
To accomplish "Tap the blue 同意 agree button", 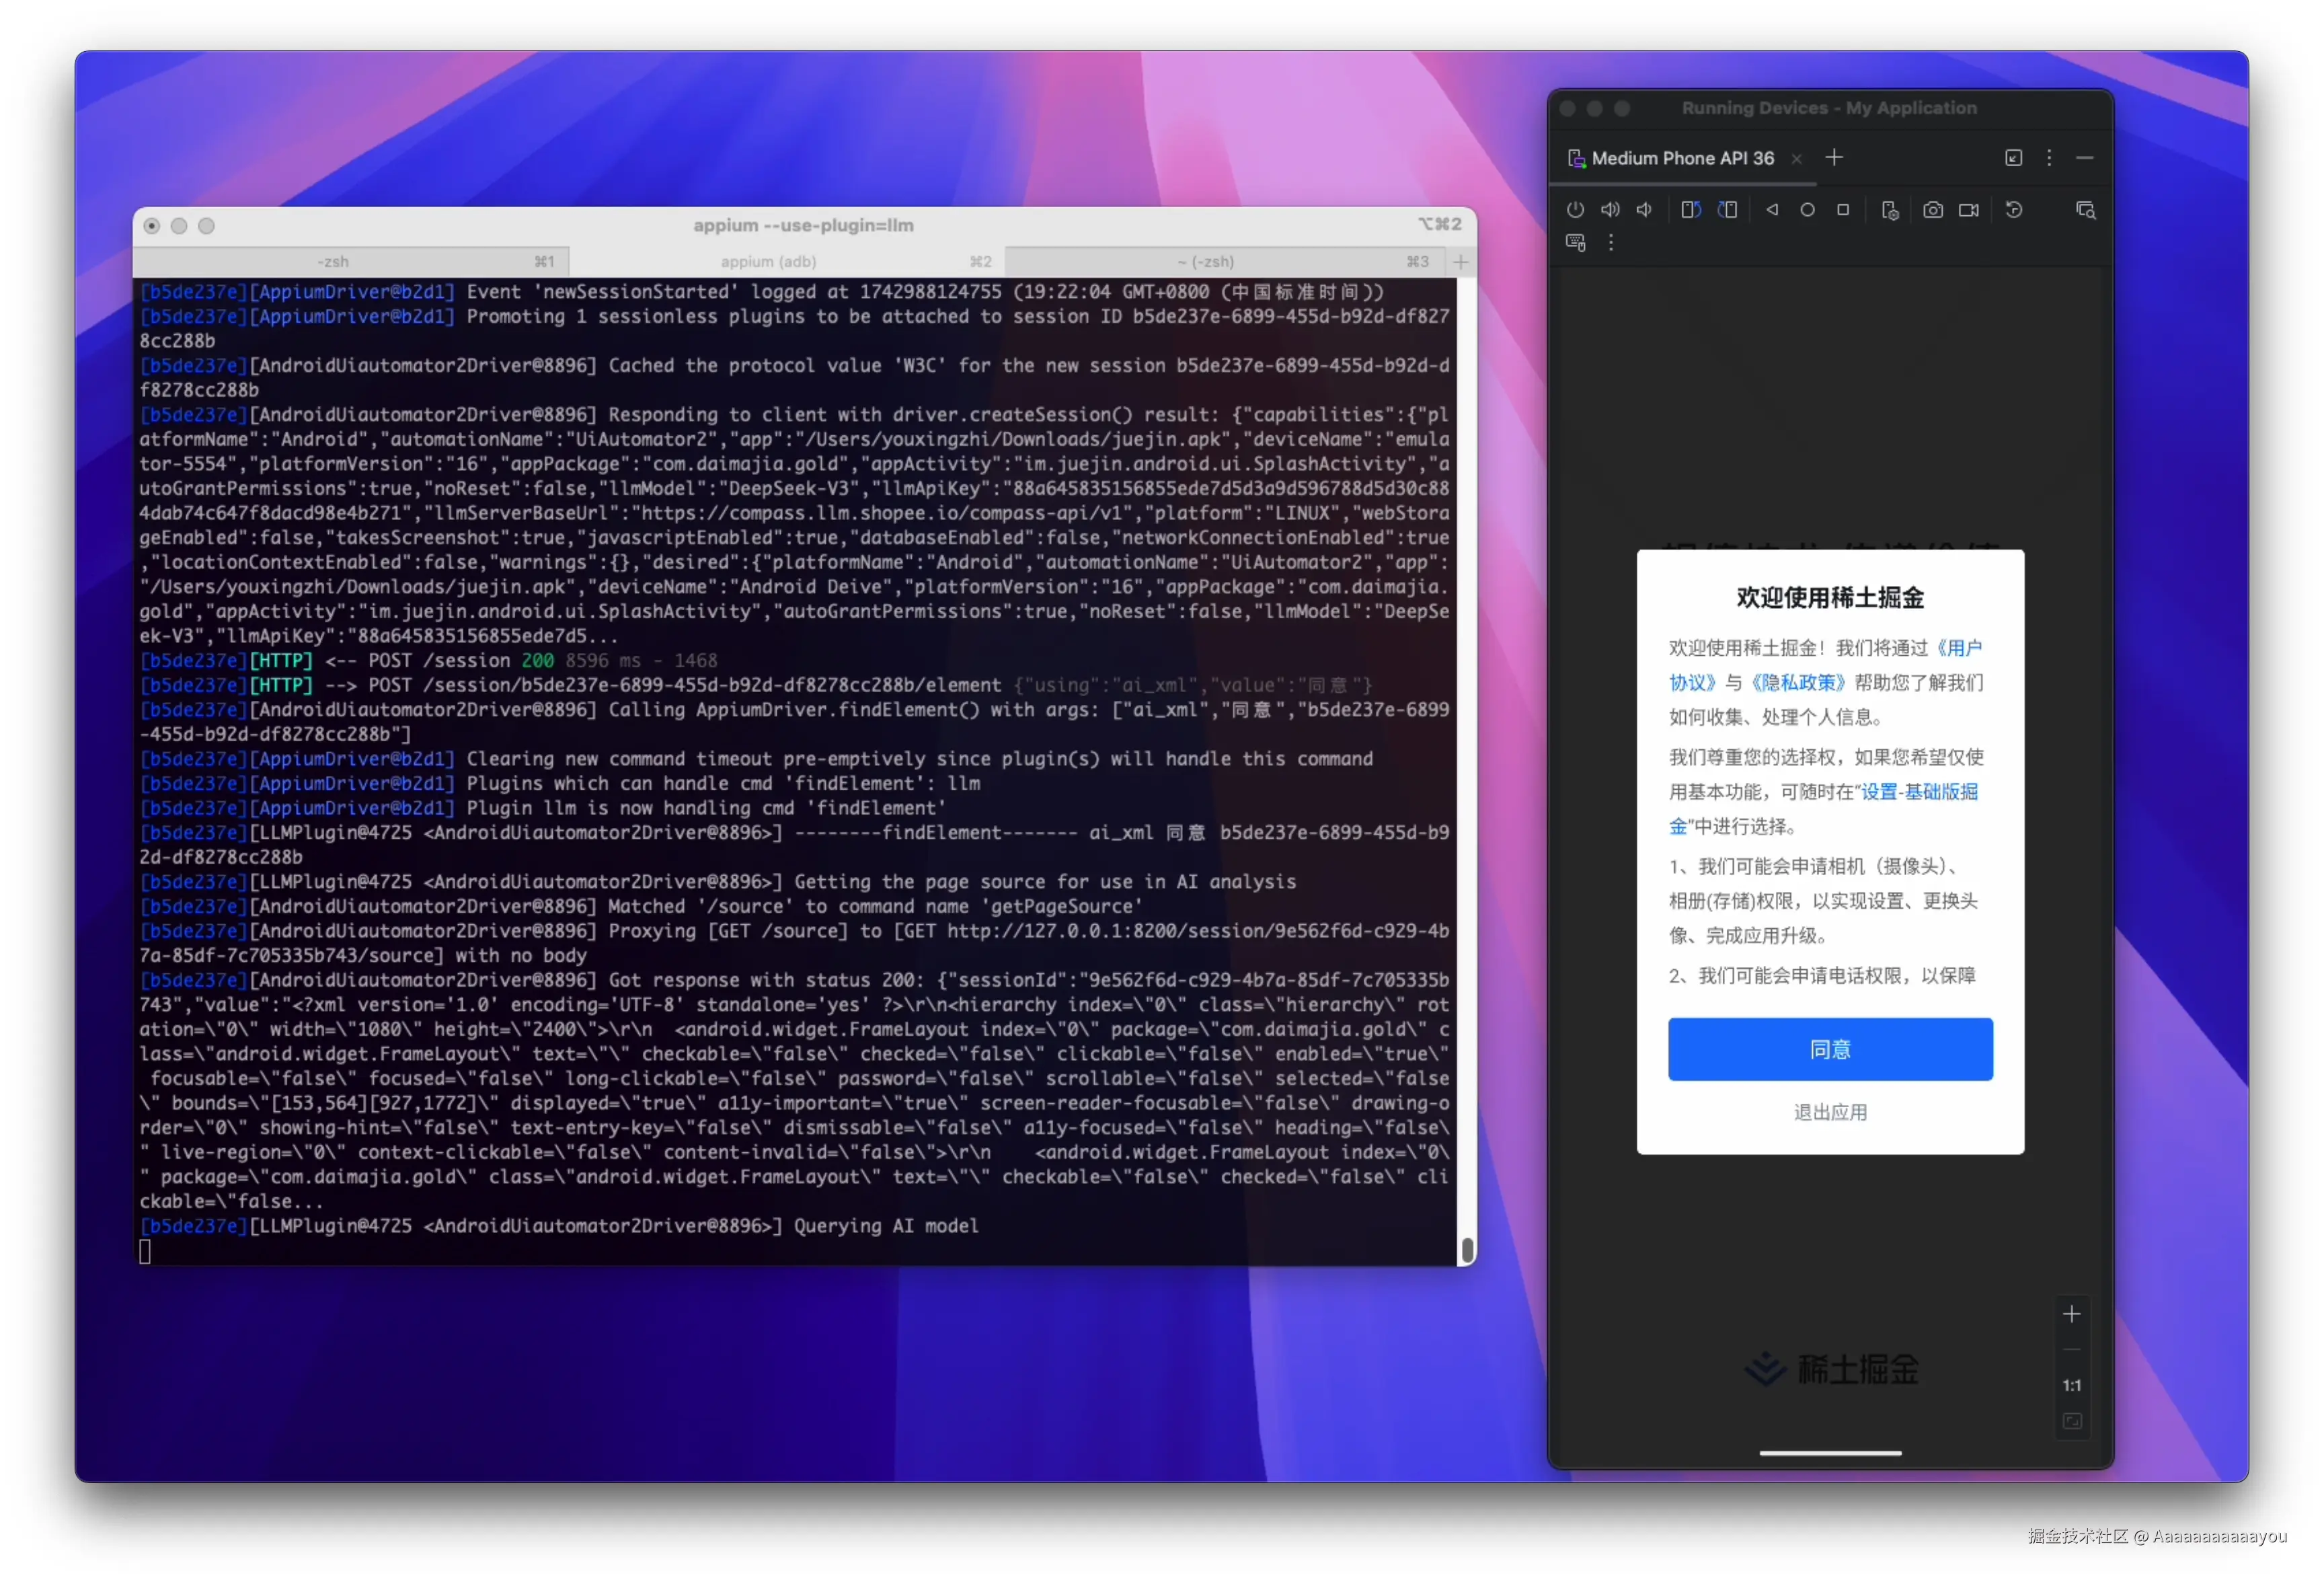I will pyautogui.click(x=1830, y=1049).
